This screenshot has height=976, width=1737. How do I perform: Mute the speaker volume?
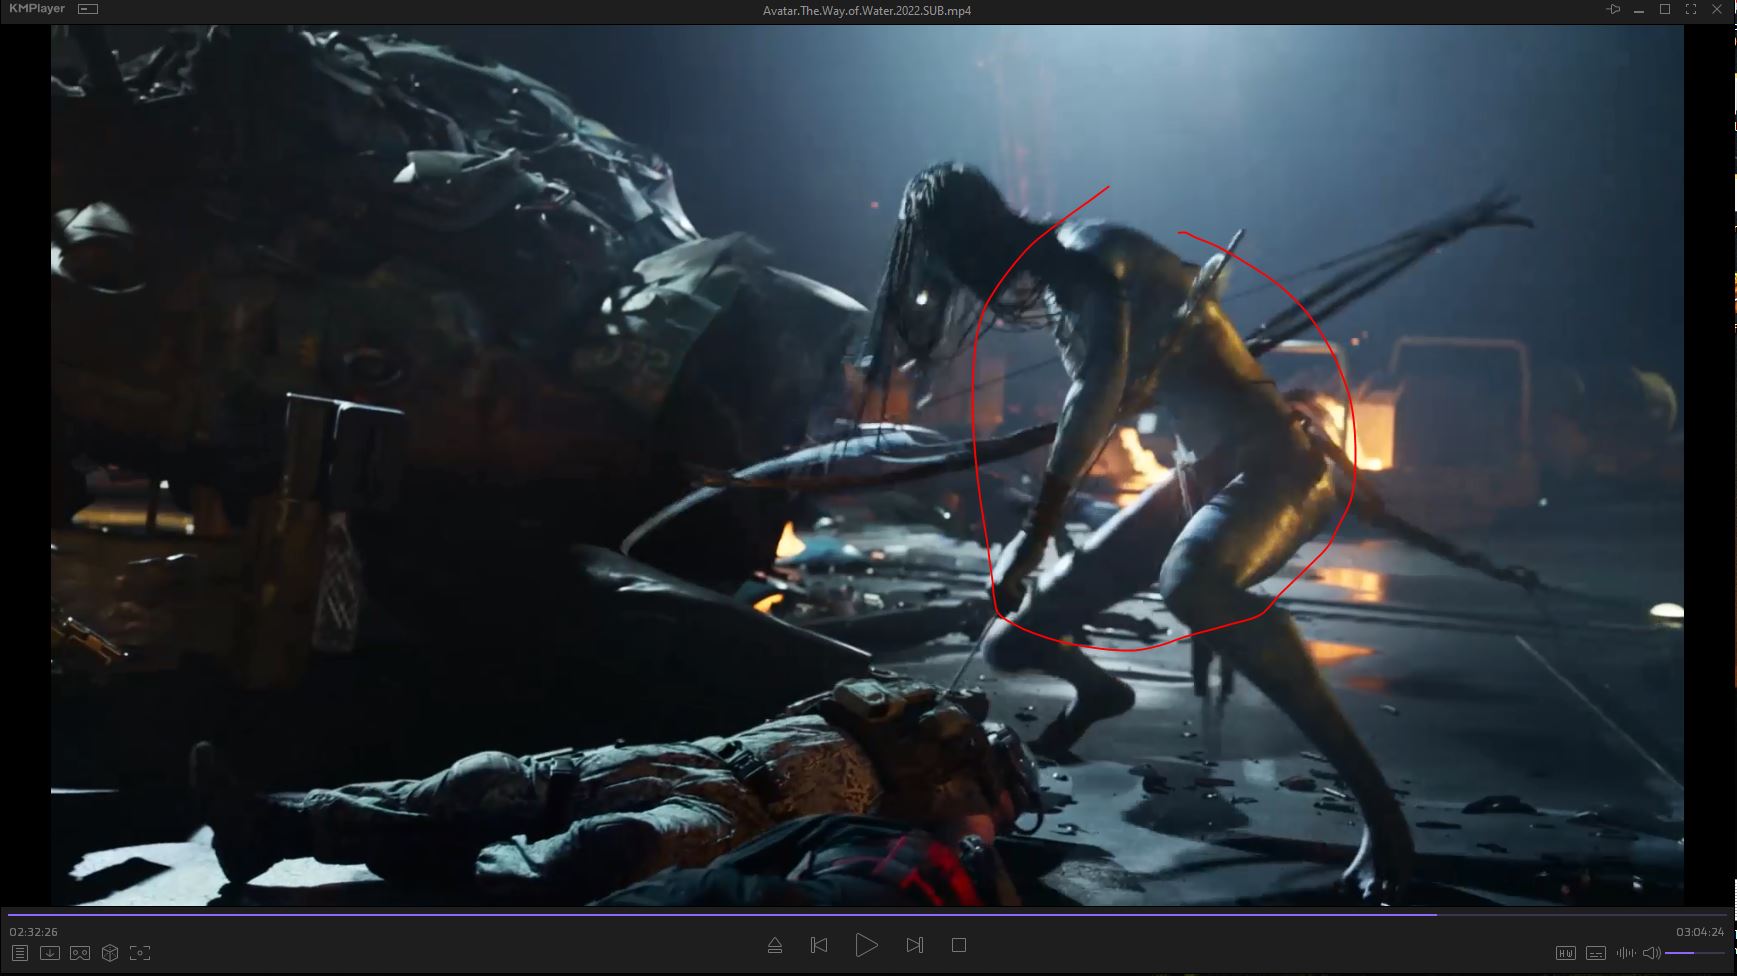tap(1651, 953)
